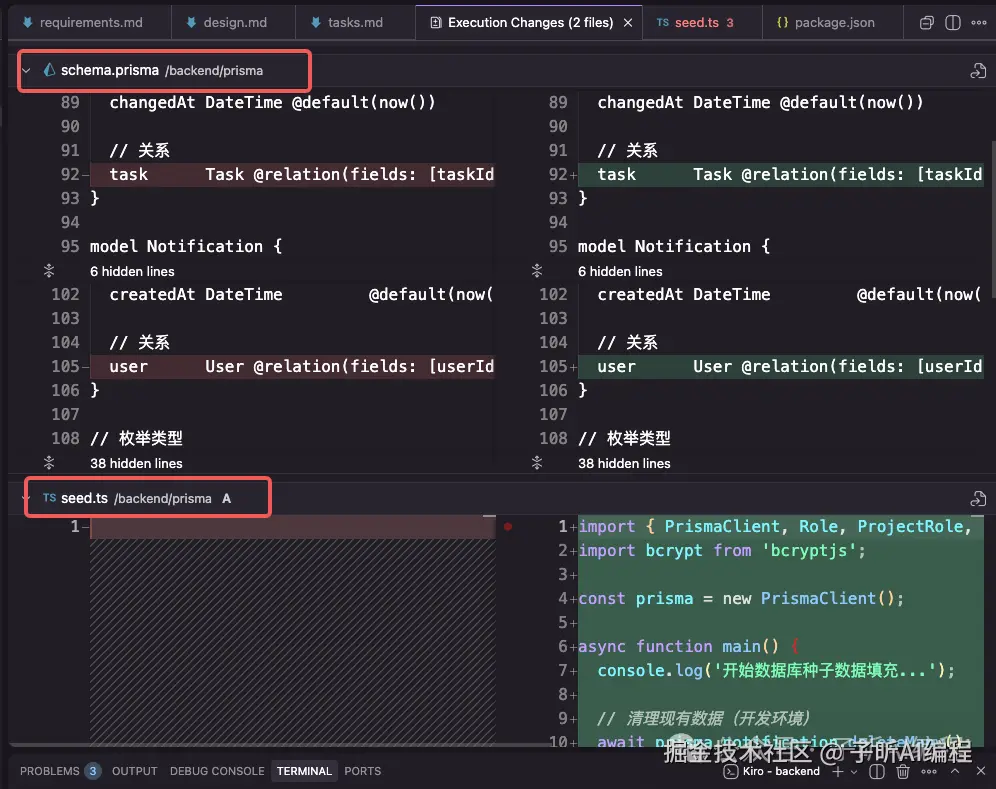Kill the terminal with the trash icon
The height and width of the screenshot is (789, 996).
point(903,771)
